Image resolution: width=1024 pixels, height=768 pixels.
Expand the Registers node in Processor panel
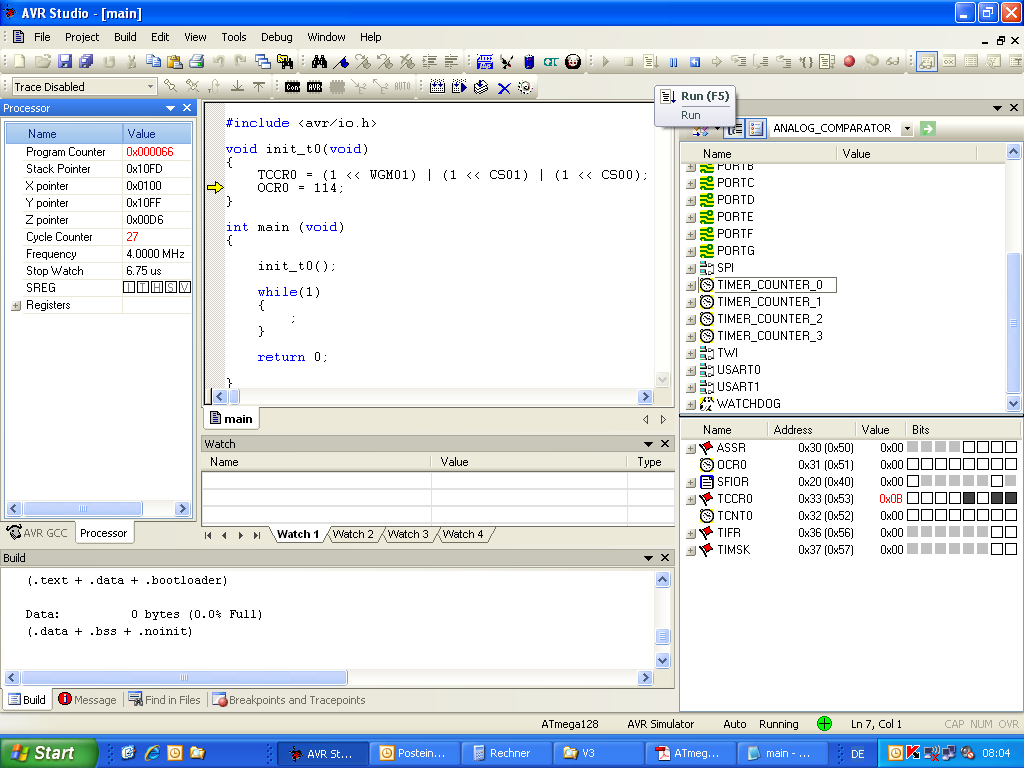16,305
